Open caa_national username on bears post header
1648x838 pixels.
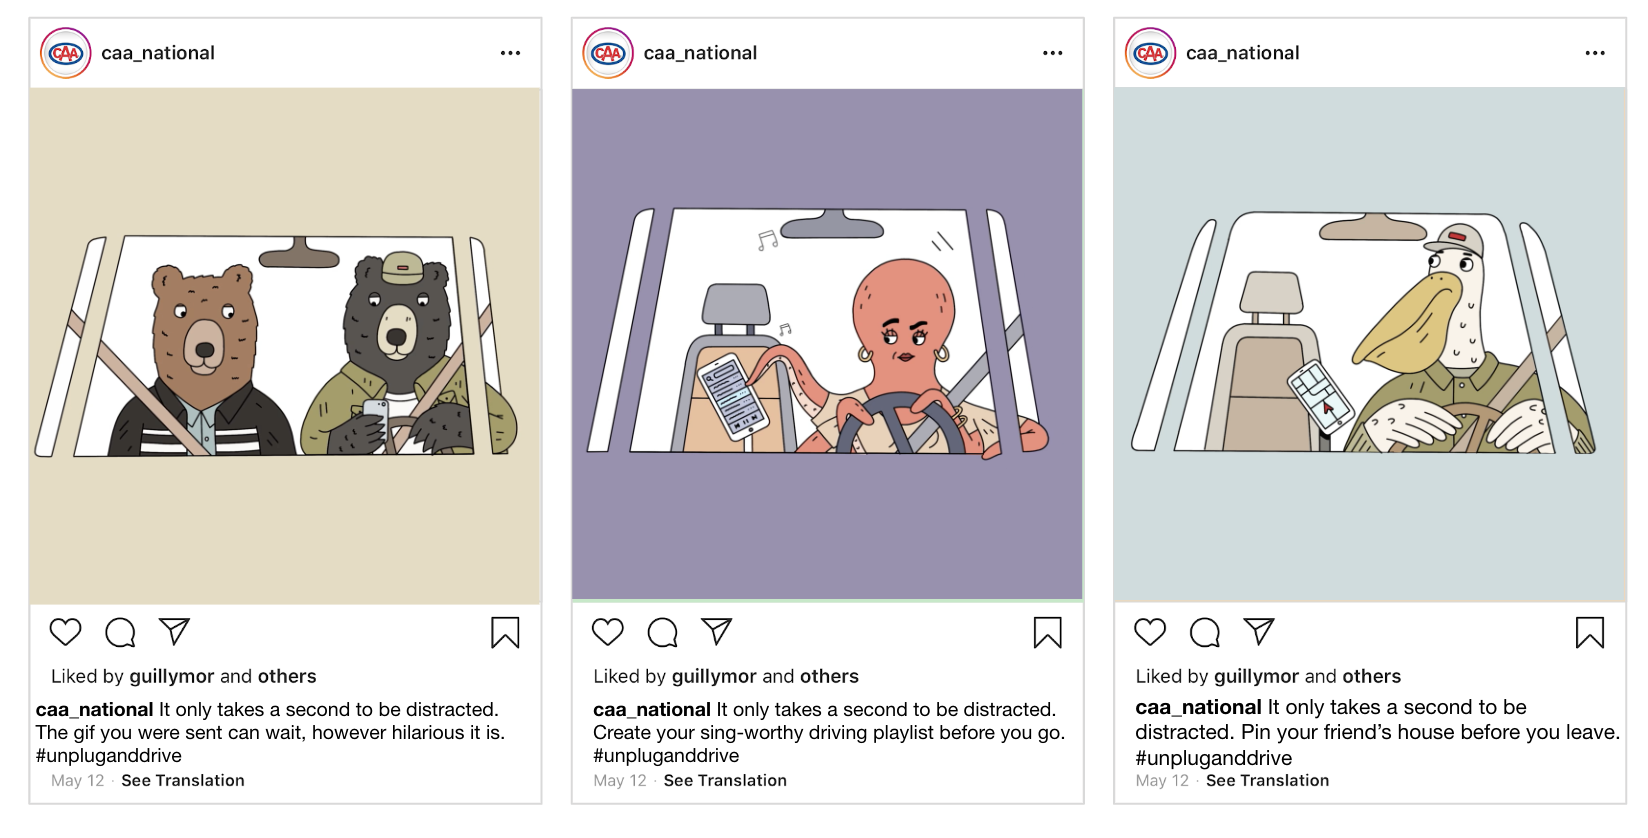pyautogui.click(x=158, y=53)
